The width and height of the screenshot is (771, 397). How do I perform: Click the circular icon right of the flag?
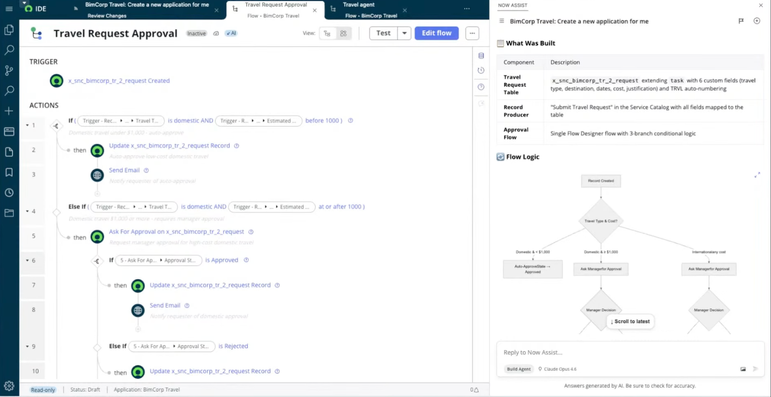pos(757,21)
